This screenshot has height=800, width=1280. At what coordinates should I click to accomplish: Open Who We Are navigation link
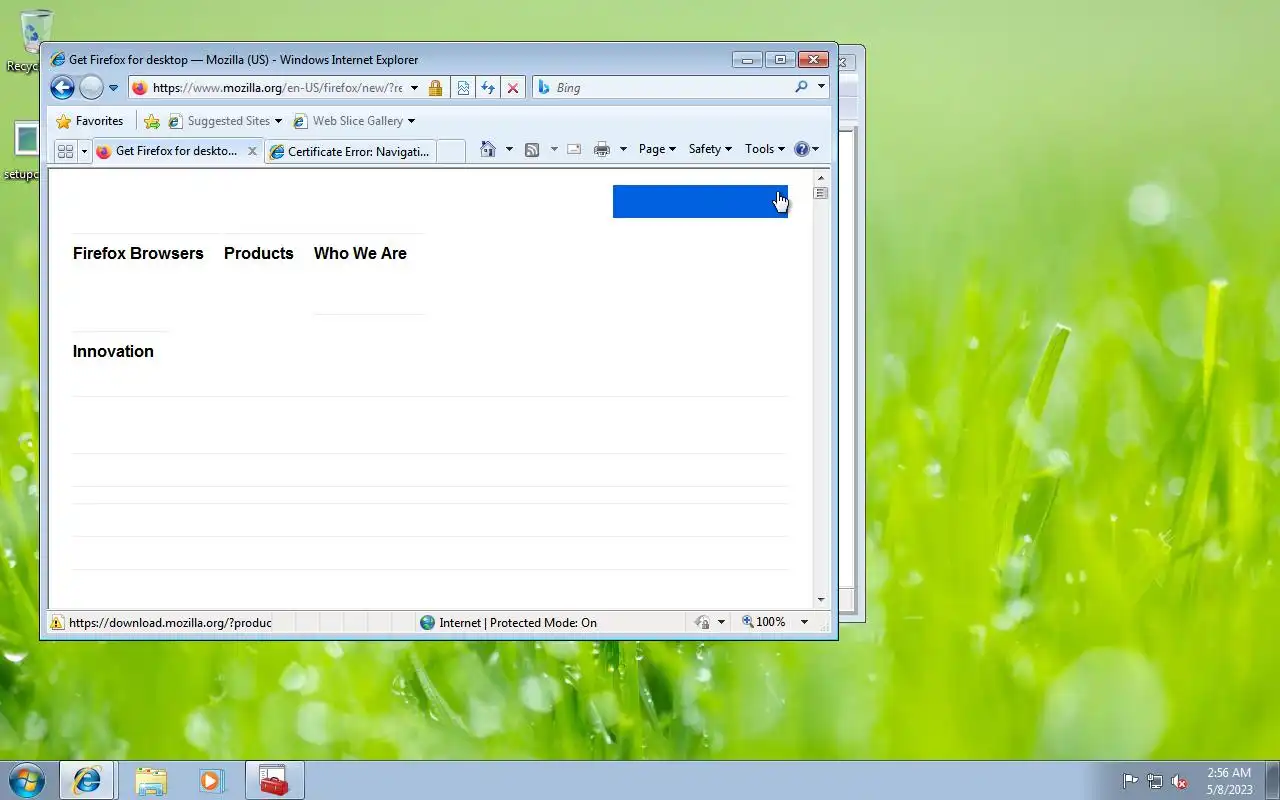360,253
